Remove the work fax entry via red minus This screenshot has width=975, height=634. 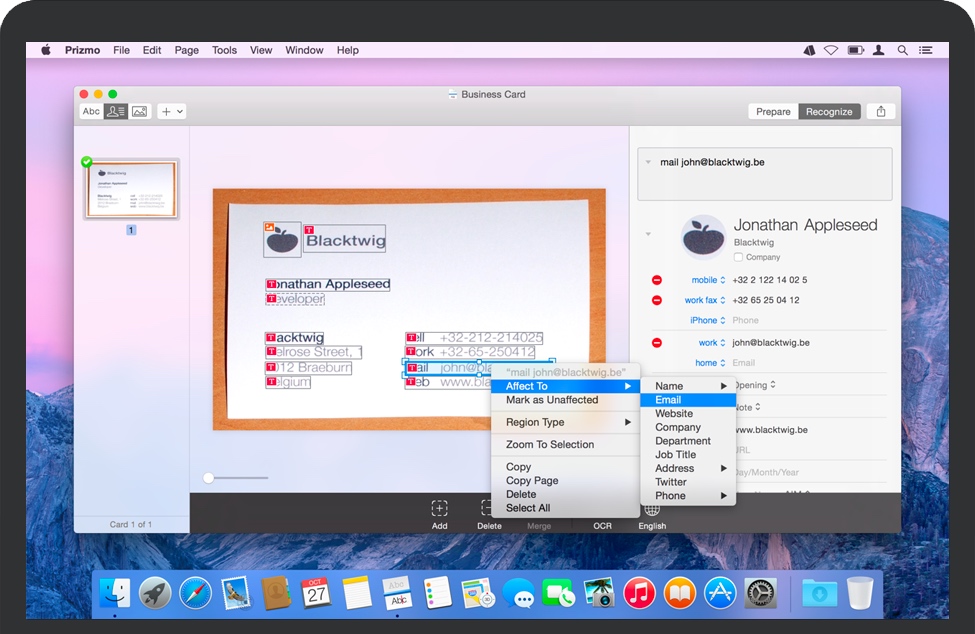tap(657, 300)
